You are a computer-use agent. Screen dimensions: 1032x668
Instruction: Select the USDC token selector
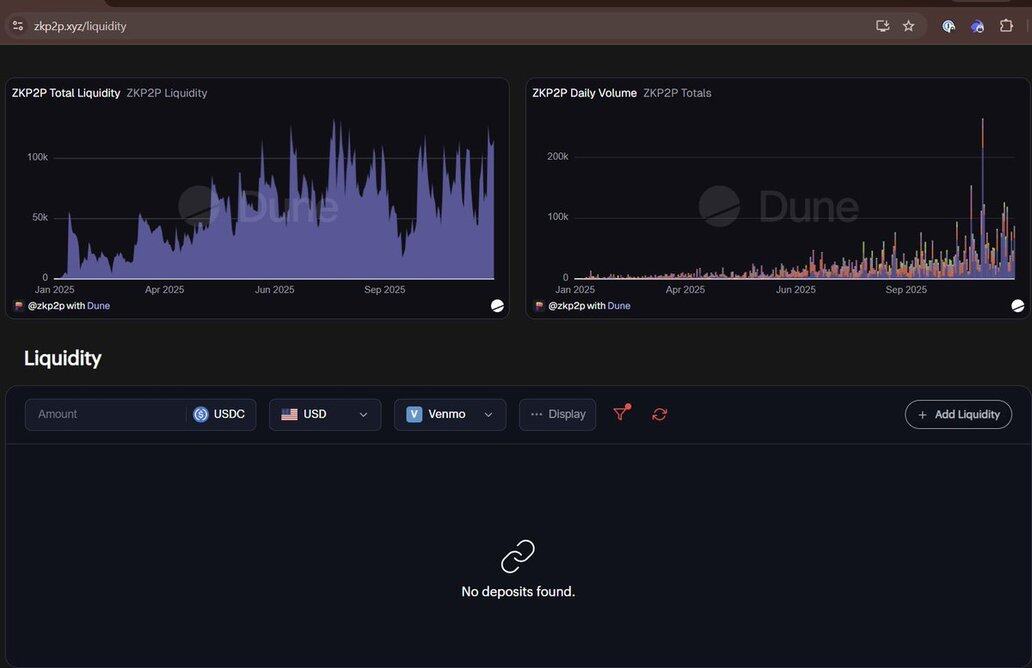[220, 414]
